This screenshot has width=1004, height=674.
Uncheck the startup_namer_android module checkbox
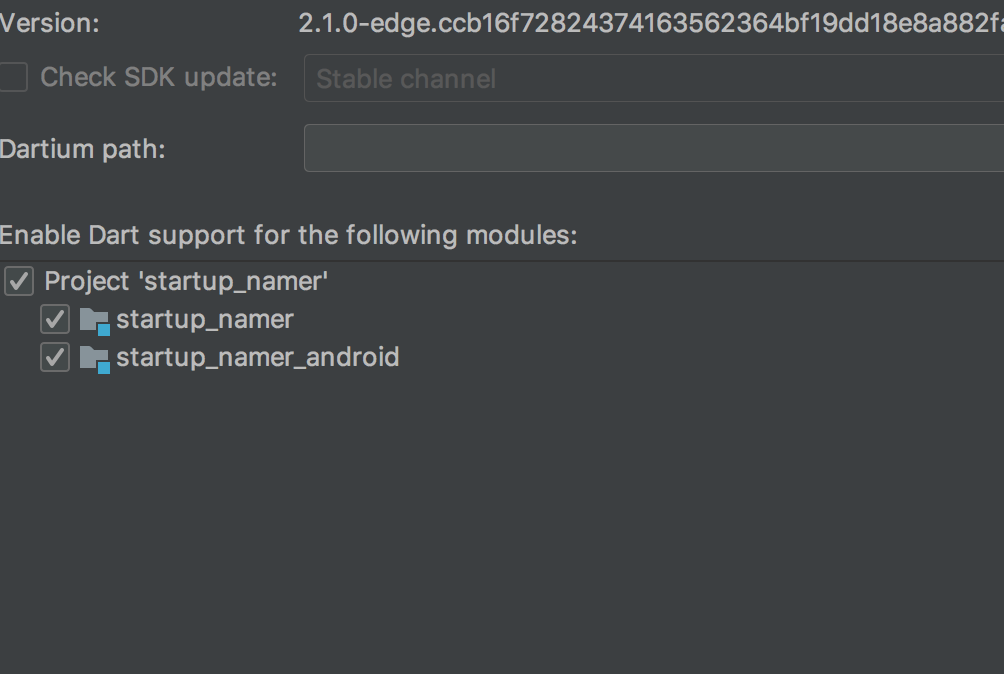pos(55,357)
